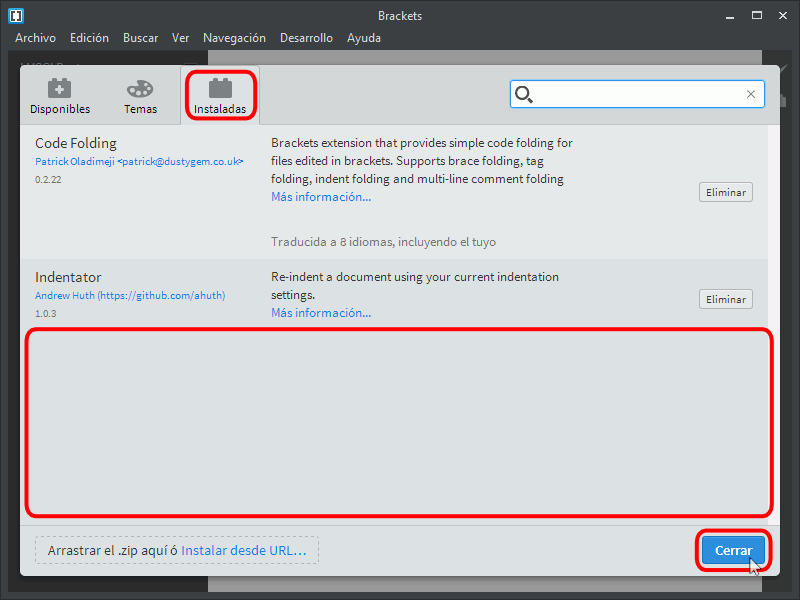Close the dialog with Cerrar
Image resolution: width=800 pixels, height=600 pixels.
point(733,551)
